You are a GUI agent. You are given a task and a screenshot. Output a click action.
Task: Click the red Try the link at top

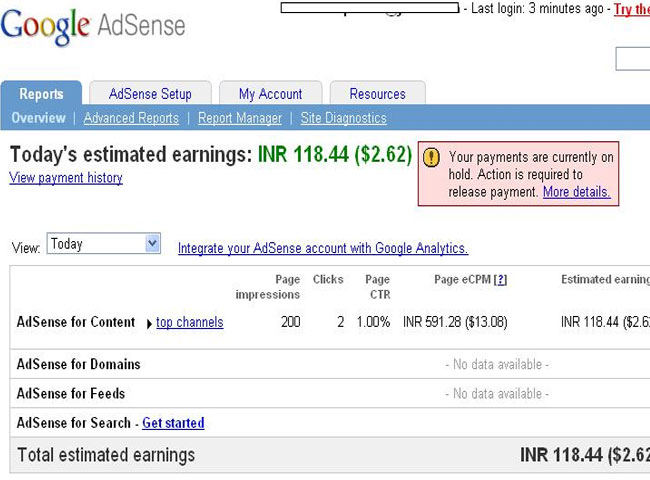coord(632,9)
